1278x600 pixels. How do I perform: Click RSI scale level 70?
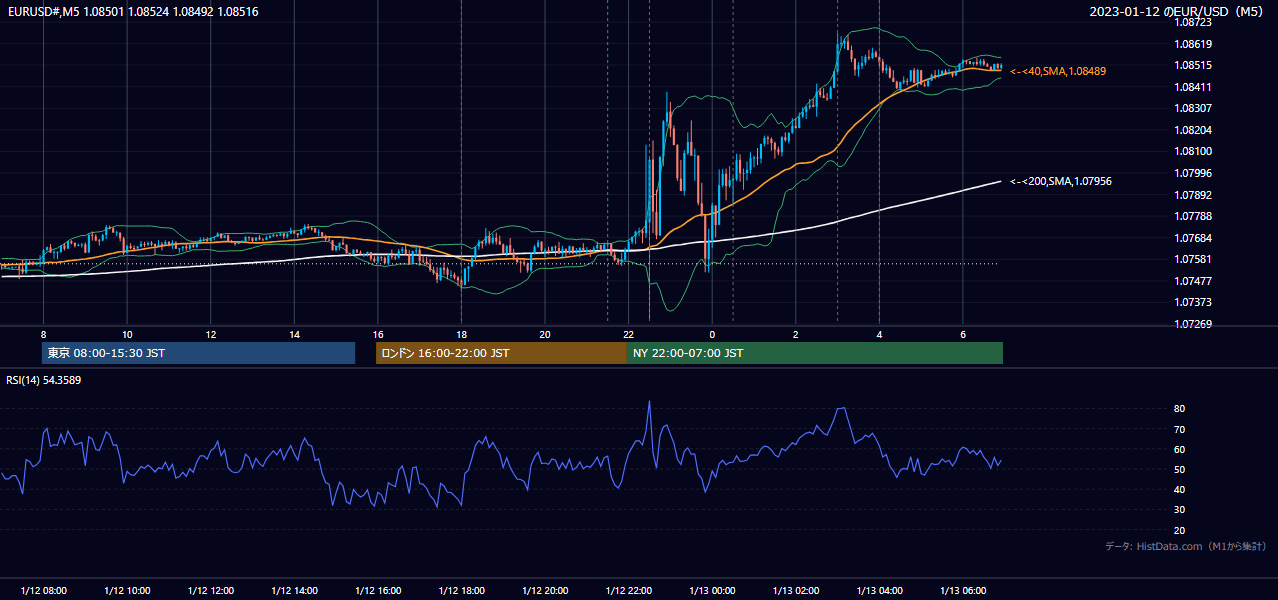click(1180, 429)
